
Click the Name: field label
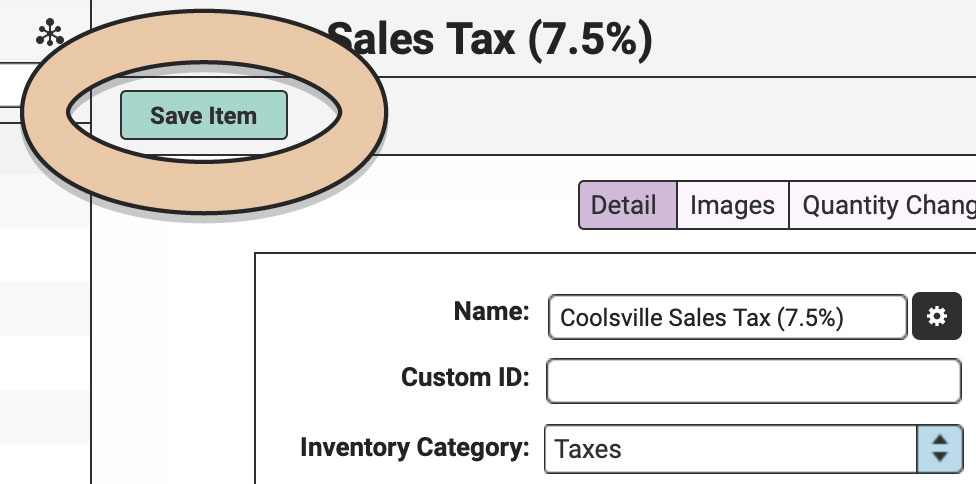(491, 311)
